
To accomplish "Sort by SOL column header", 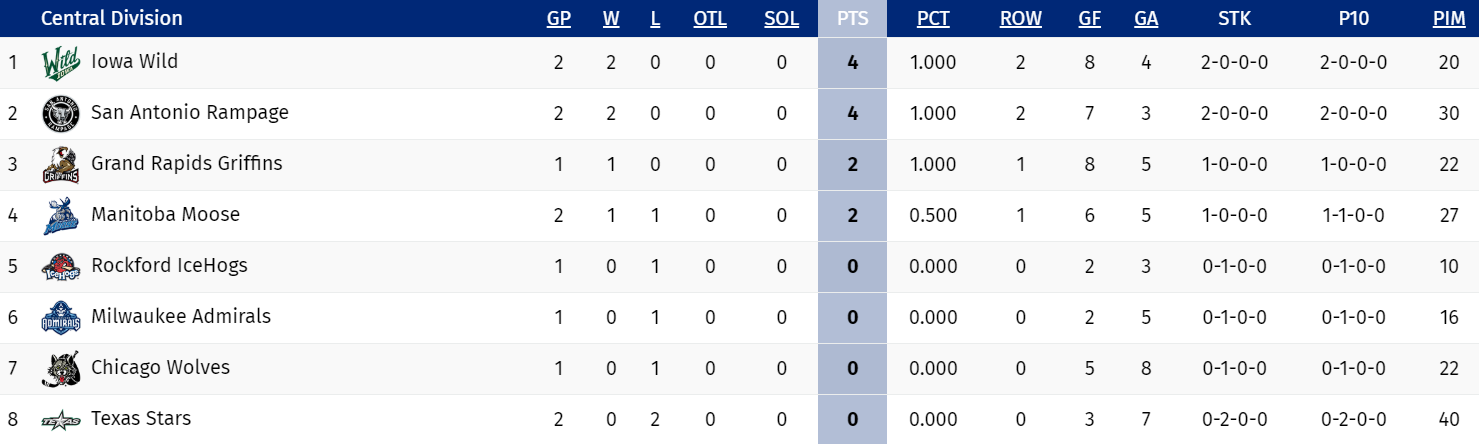I will click(781, 19).
